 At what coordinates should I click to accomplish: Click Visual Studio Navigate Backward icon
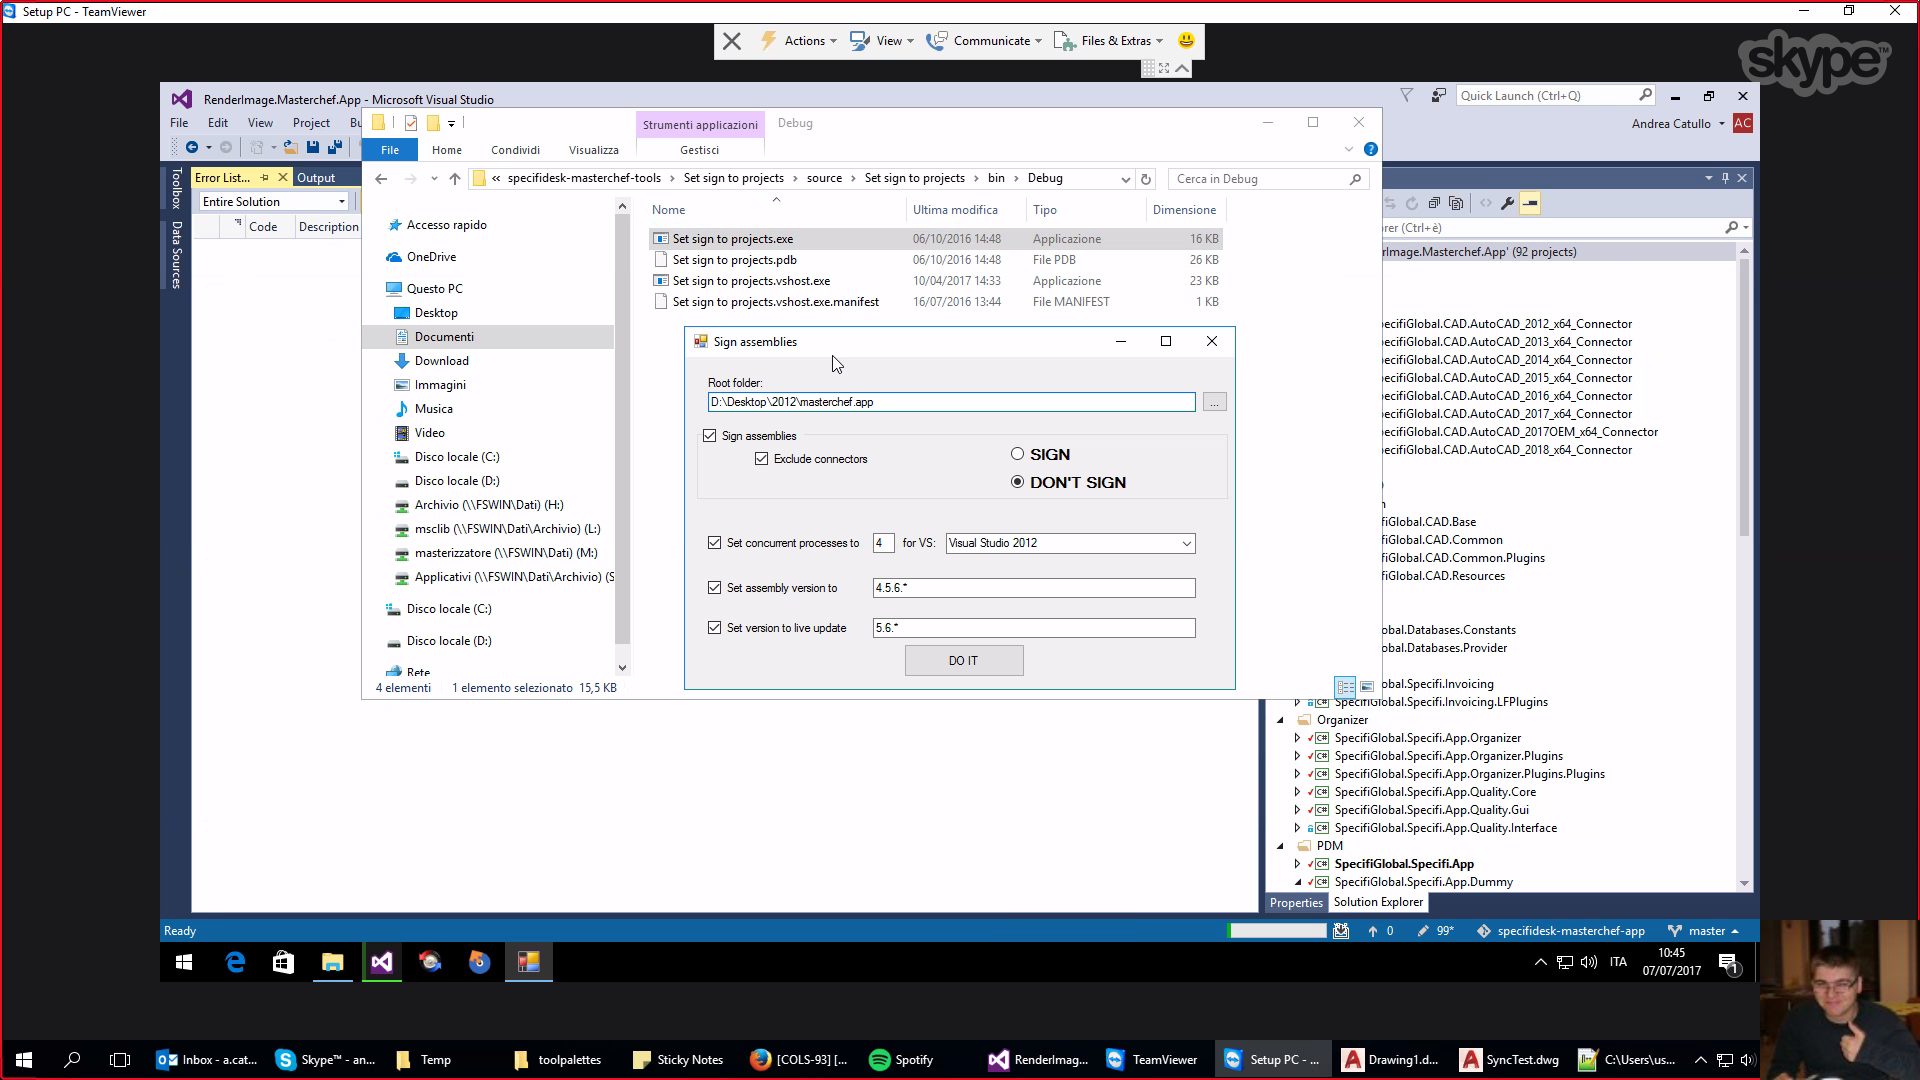coord(192,147)
